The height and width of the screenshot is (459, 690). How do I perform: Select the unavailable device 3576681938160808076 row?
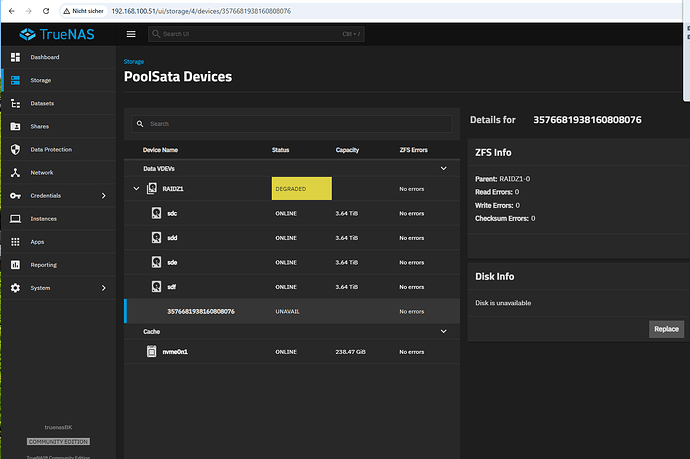point(292,311)
